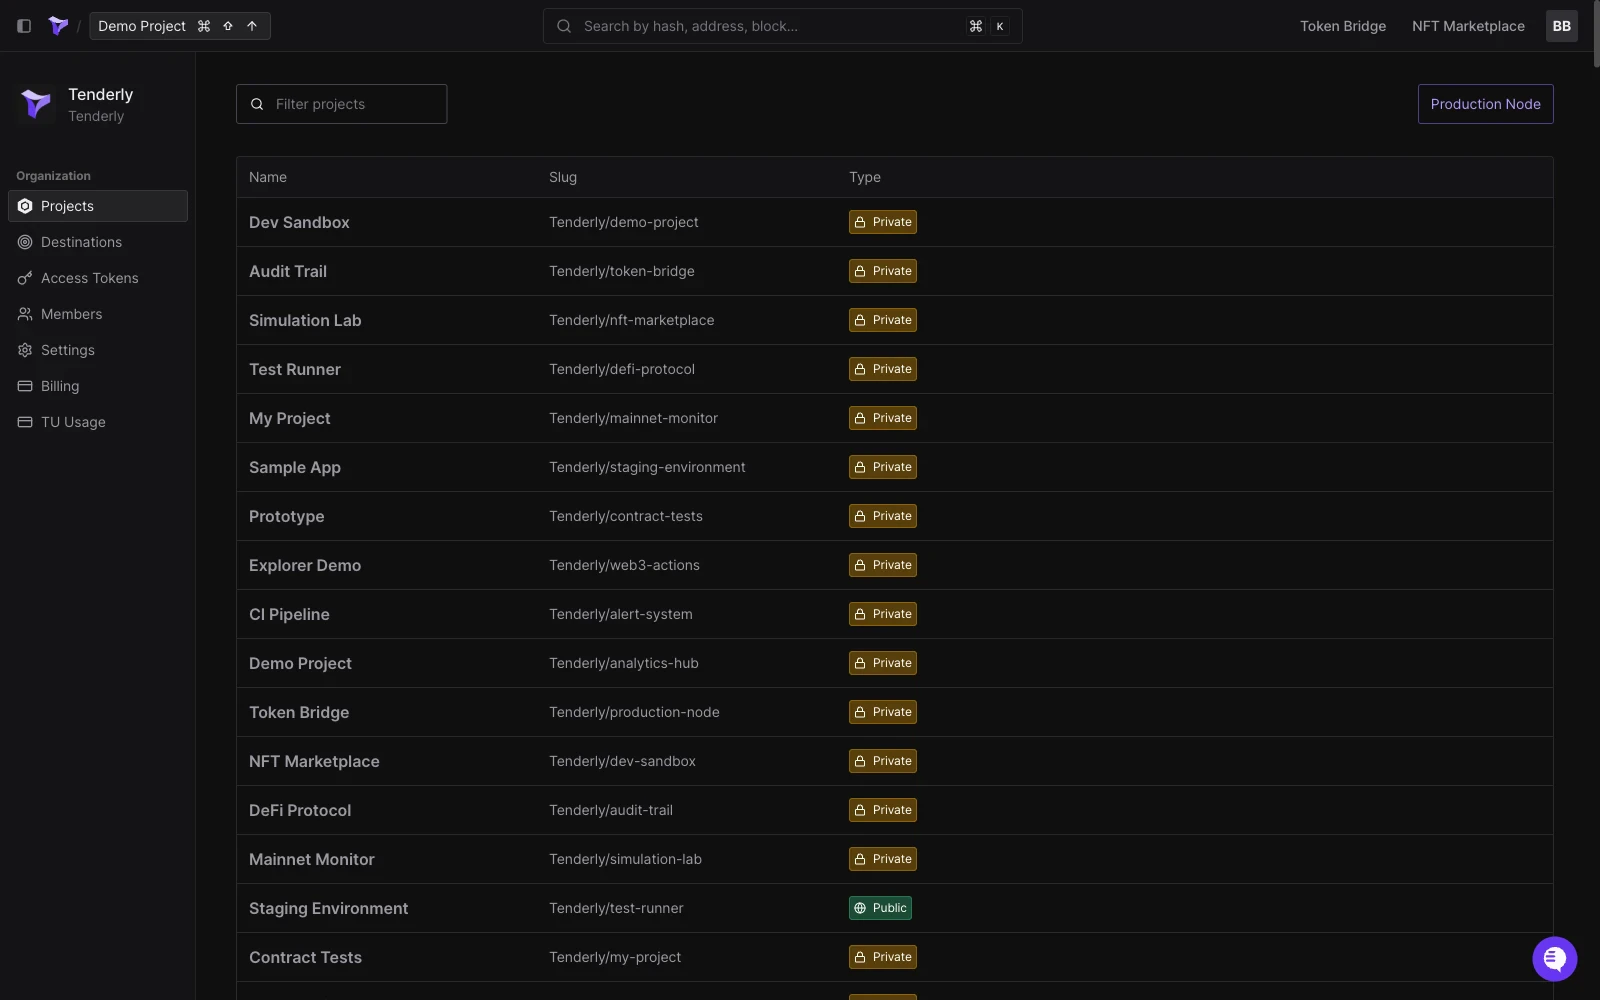
Task: Click the Private badge for Contract Tests
Action: point(883,957)
